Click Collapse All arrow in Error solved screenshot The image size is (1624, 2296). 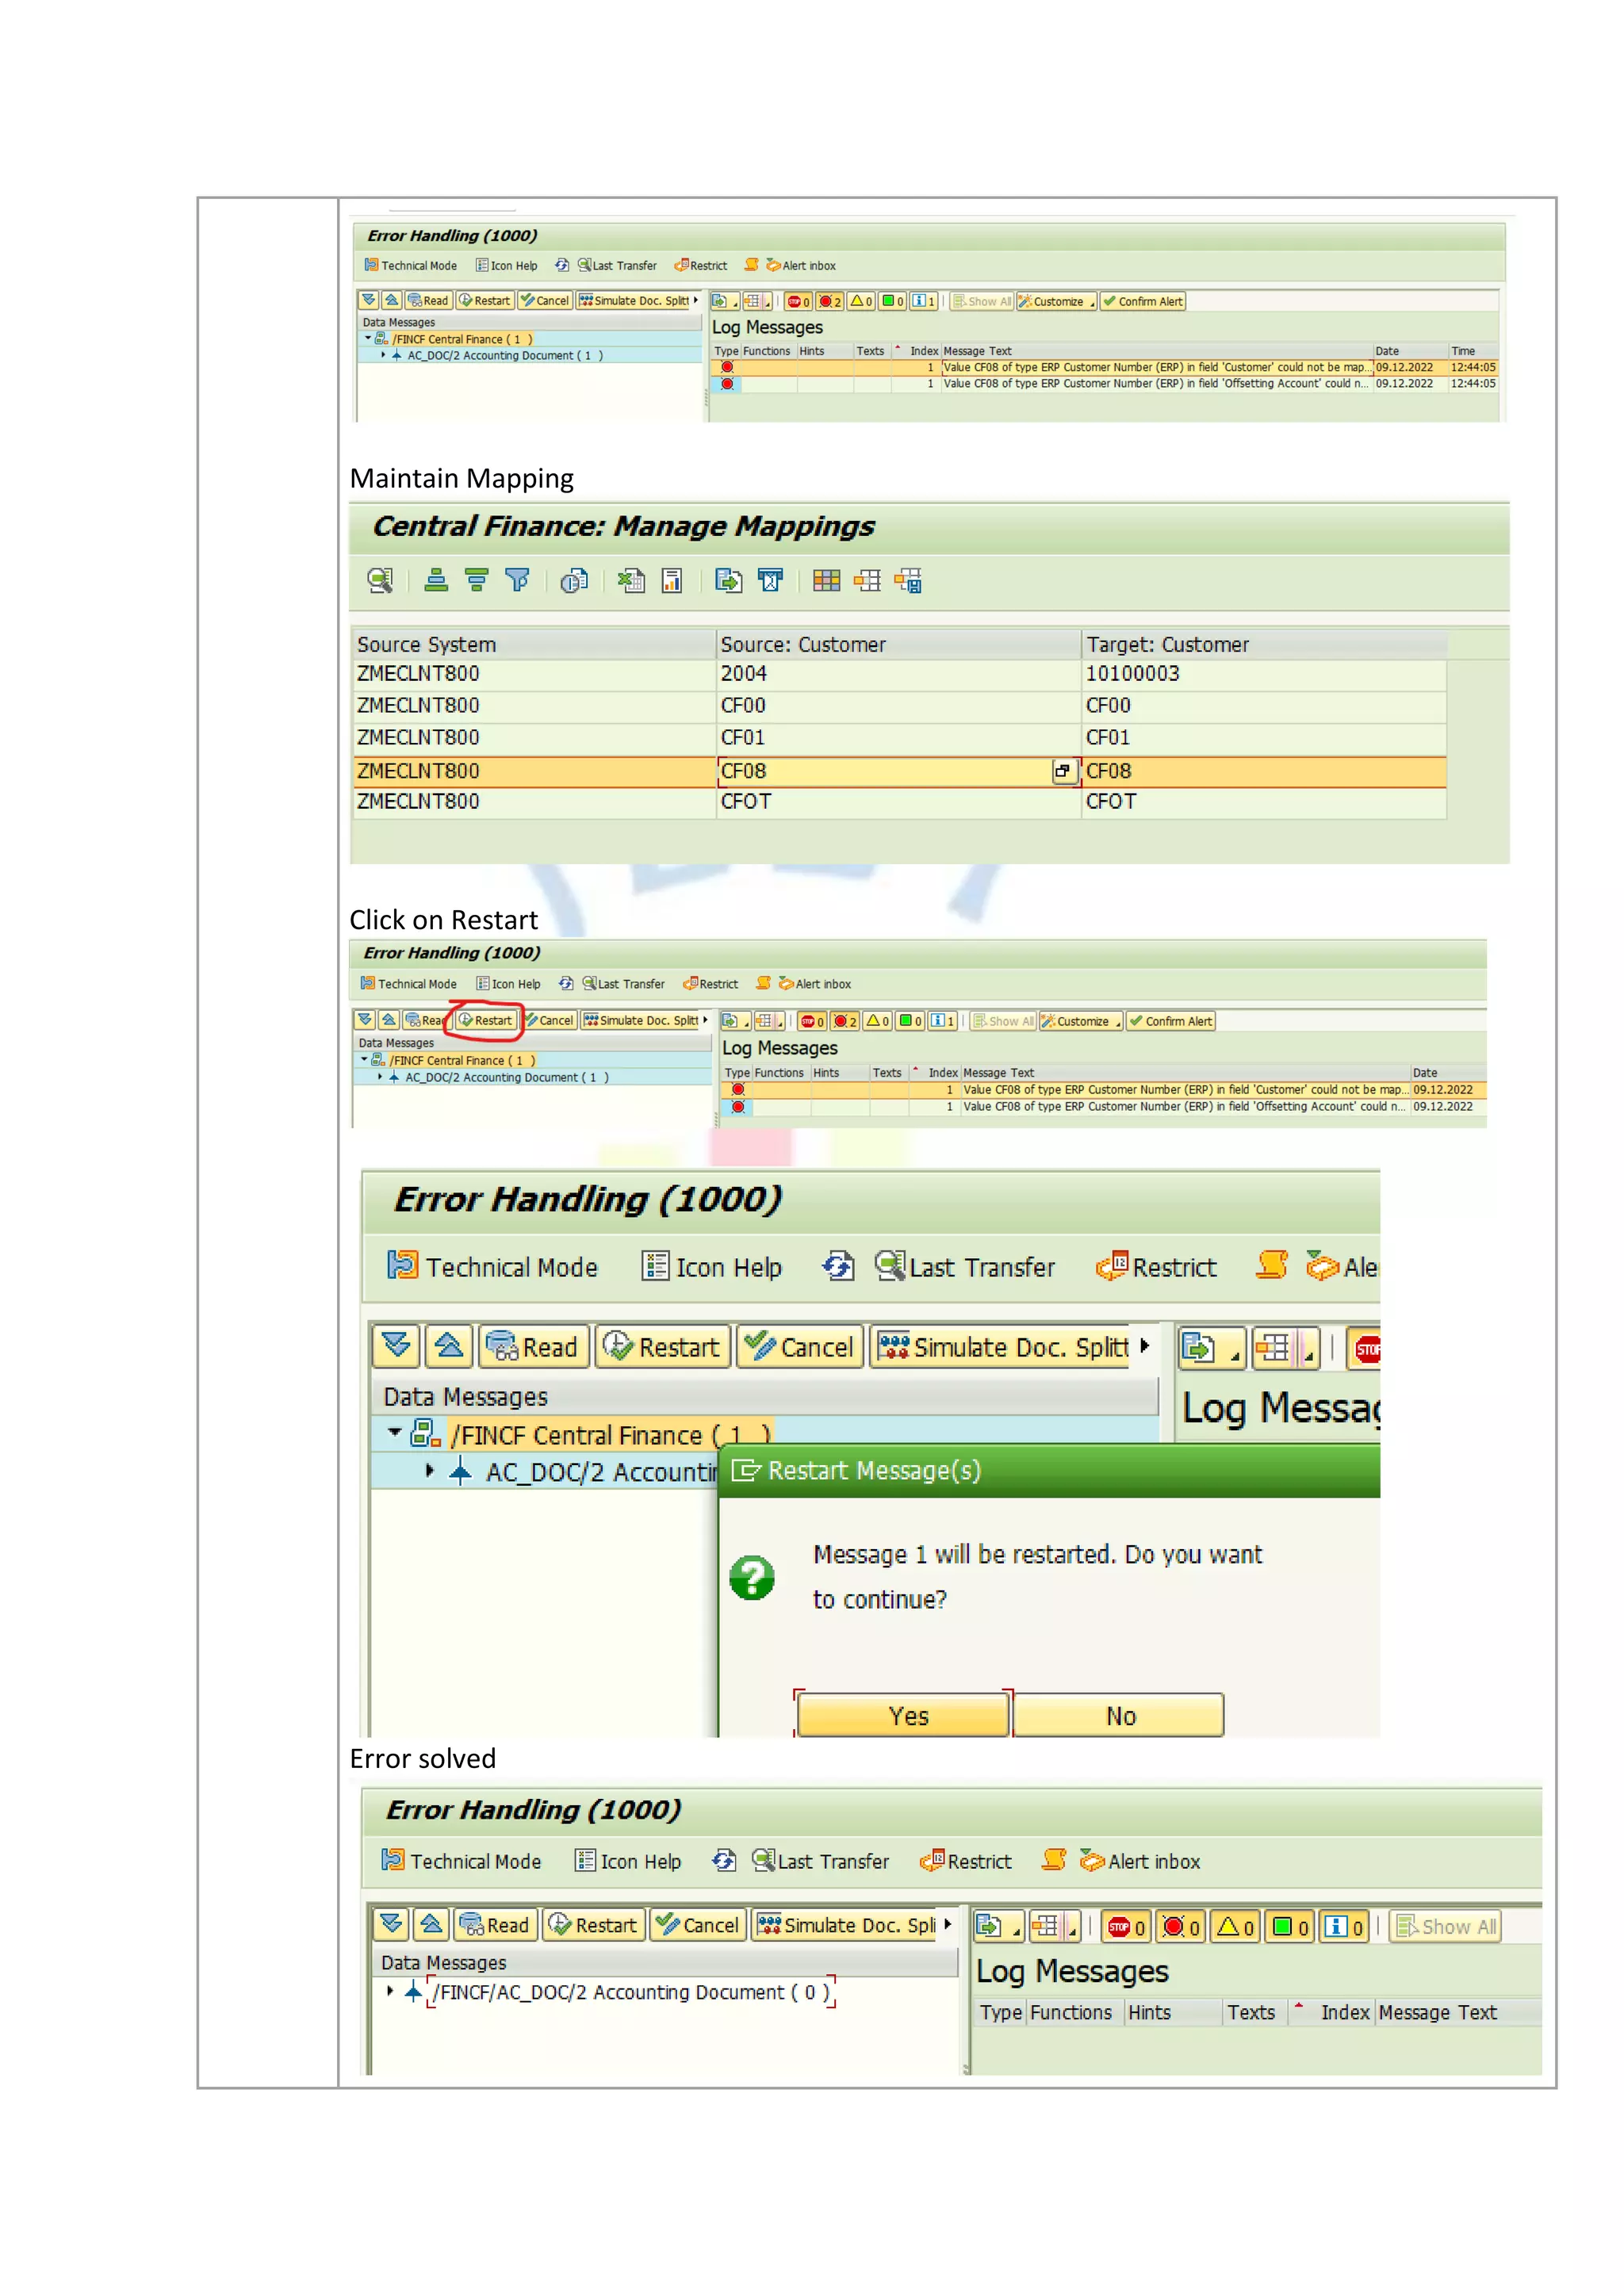pyautogui.click(x=431, y=1924)
